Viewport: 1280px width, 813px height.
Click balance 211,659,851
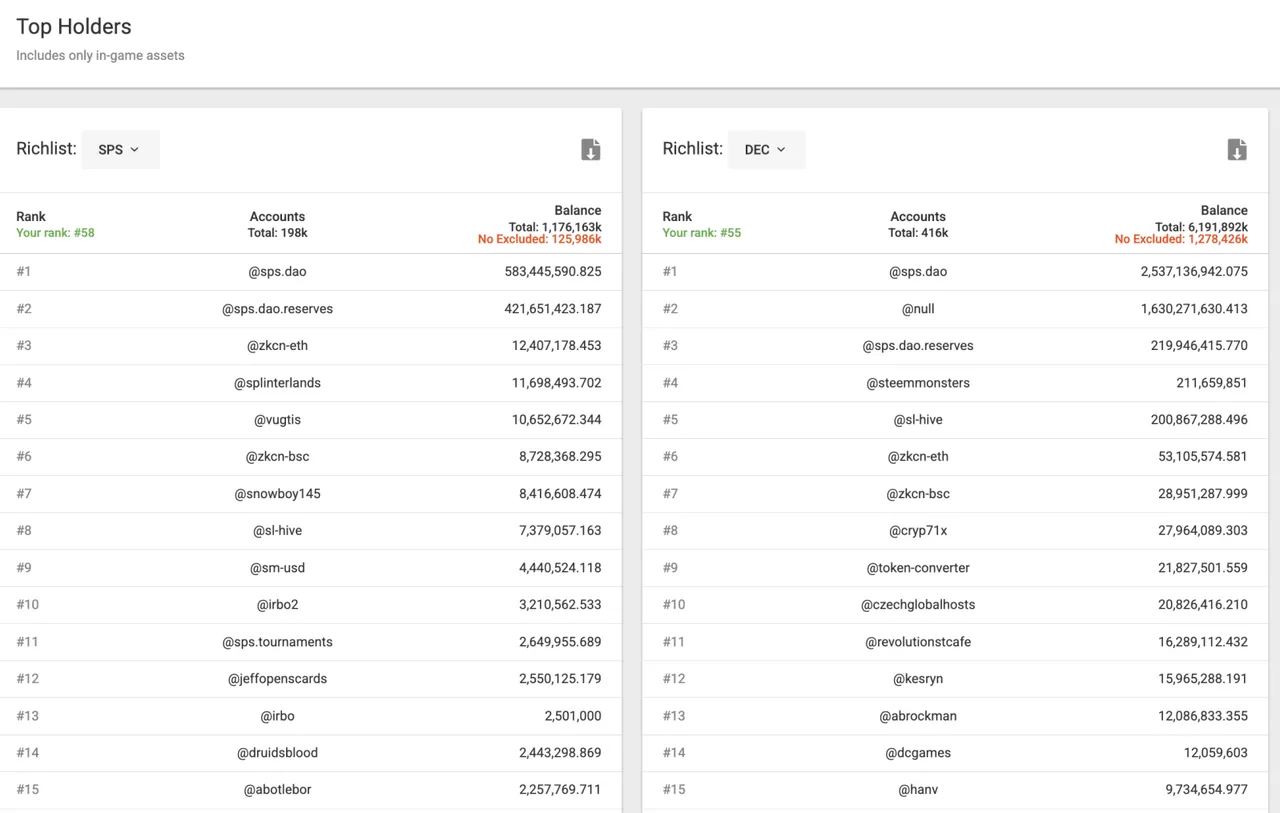tap(1212, 383)
